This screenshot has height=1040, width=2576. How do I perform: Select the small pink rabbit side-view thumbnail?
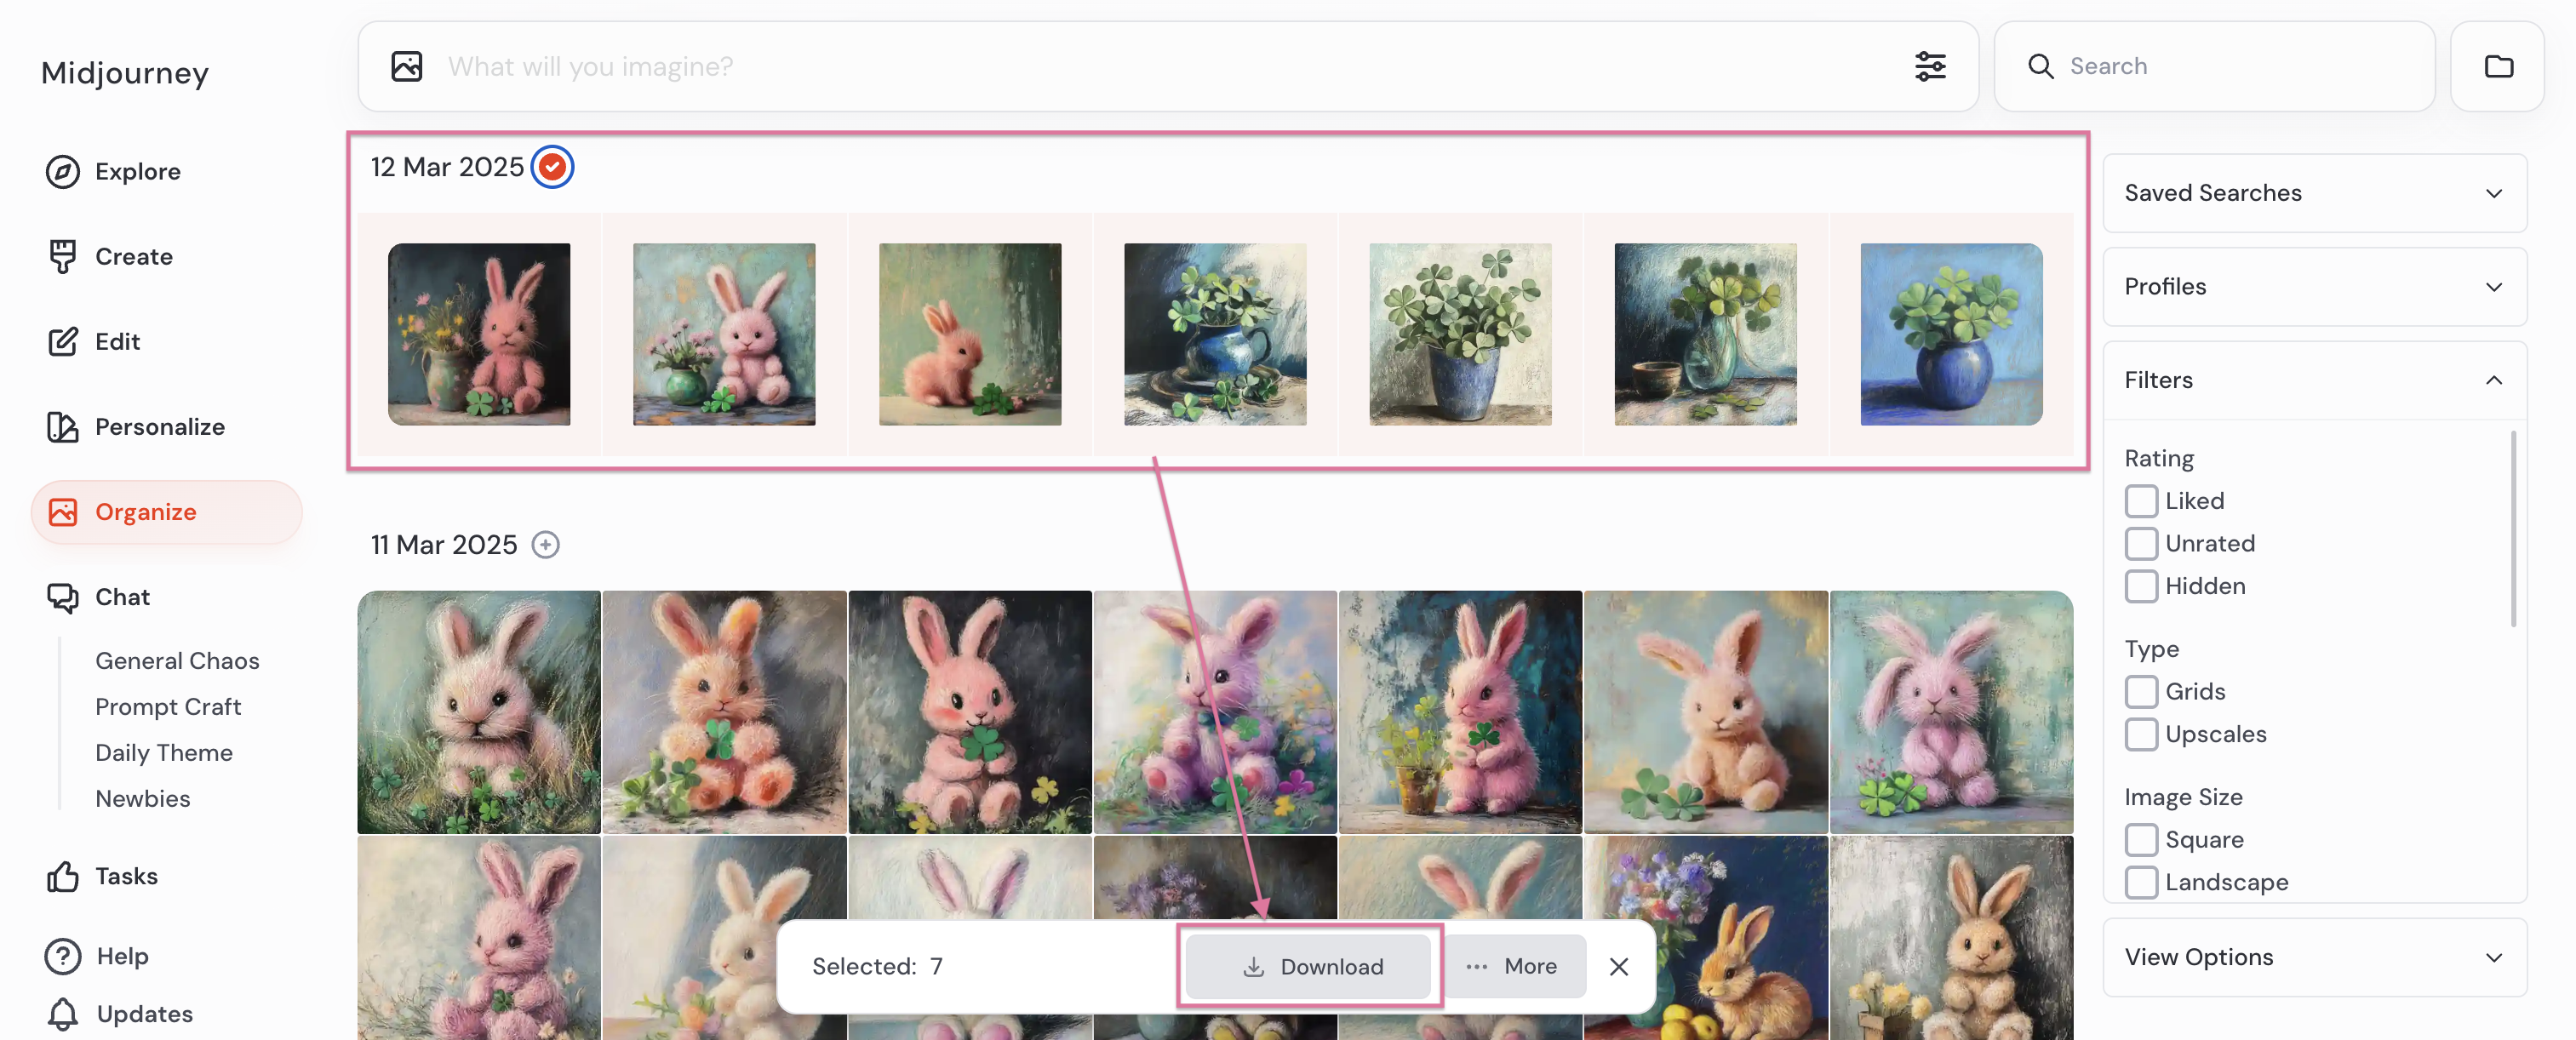970,334
